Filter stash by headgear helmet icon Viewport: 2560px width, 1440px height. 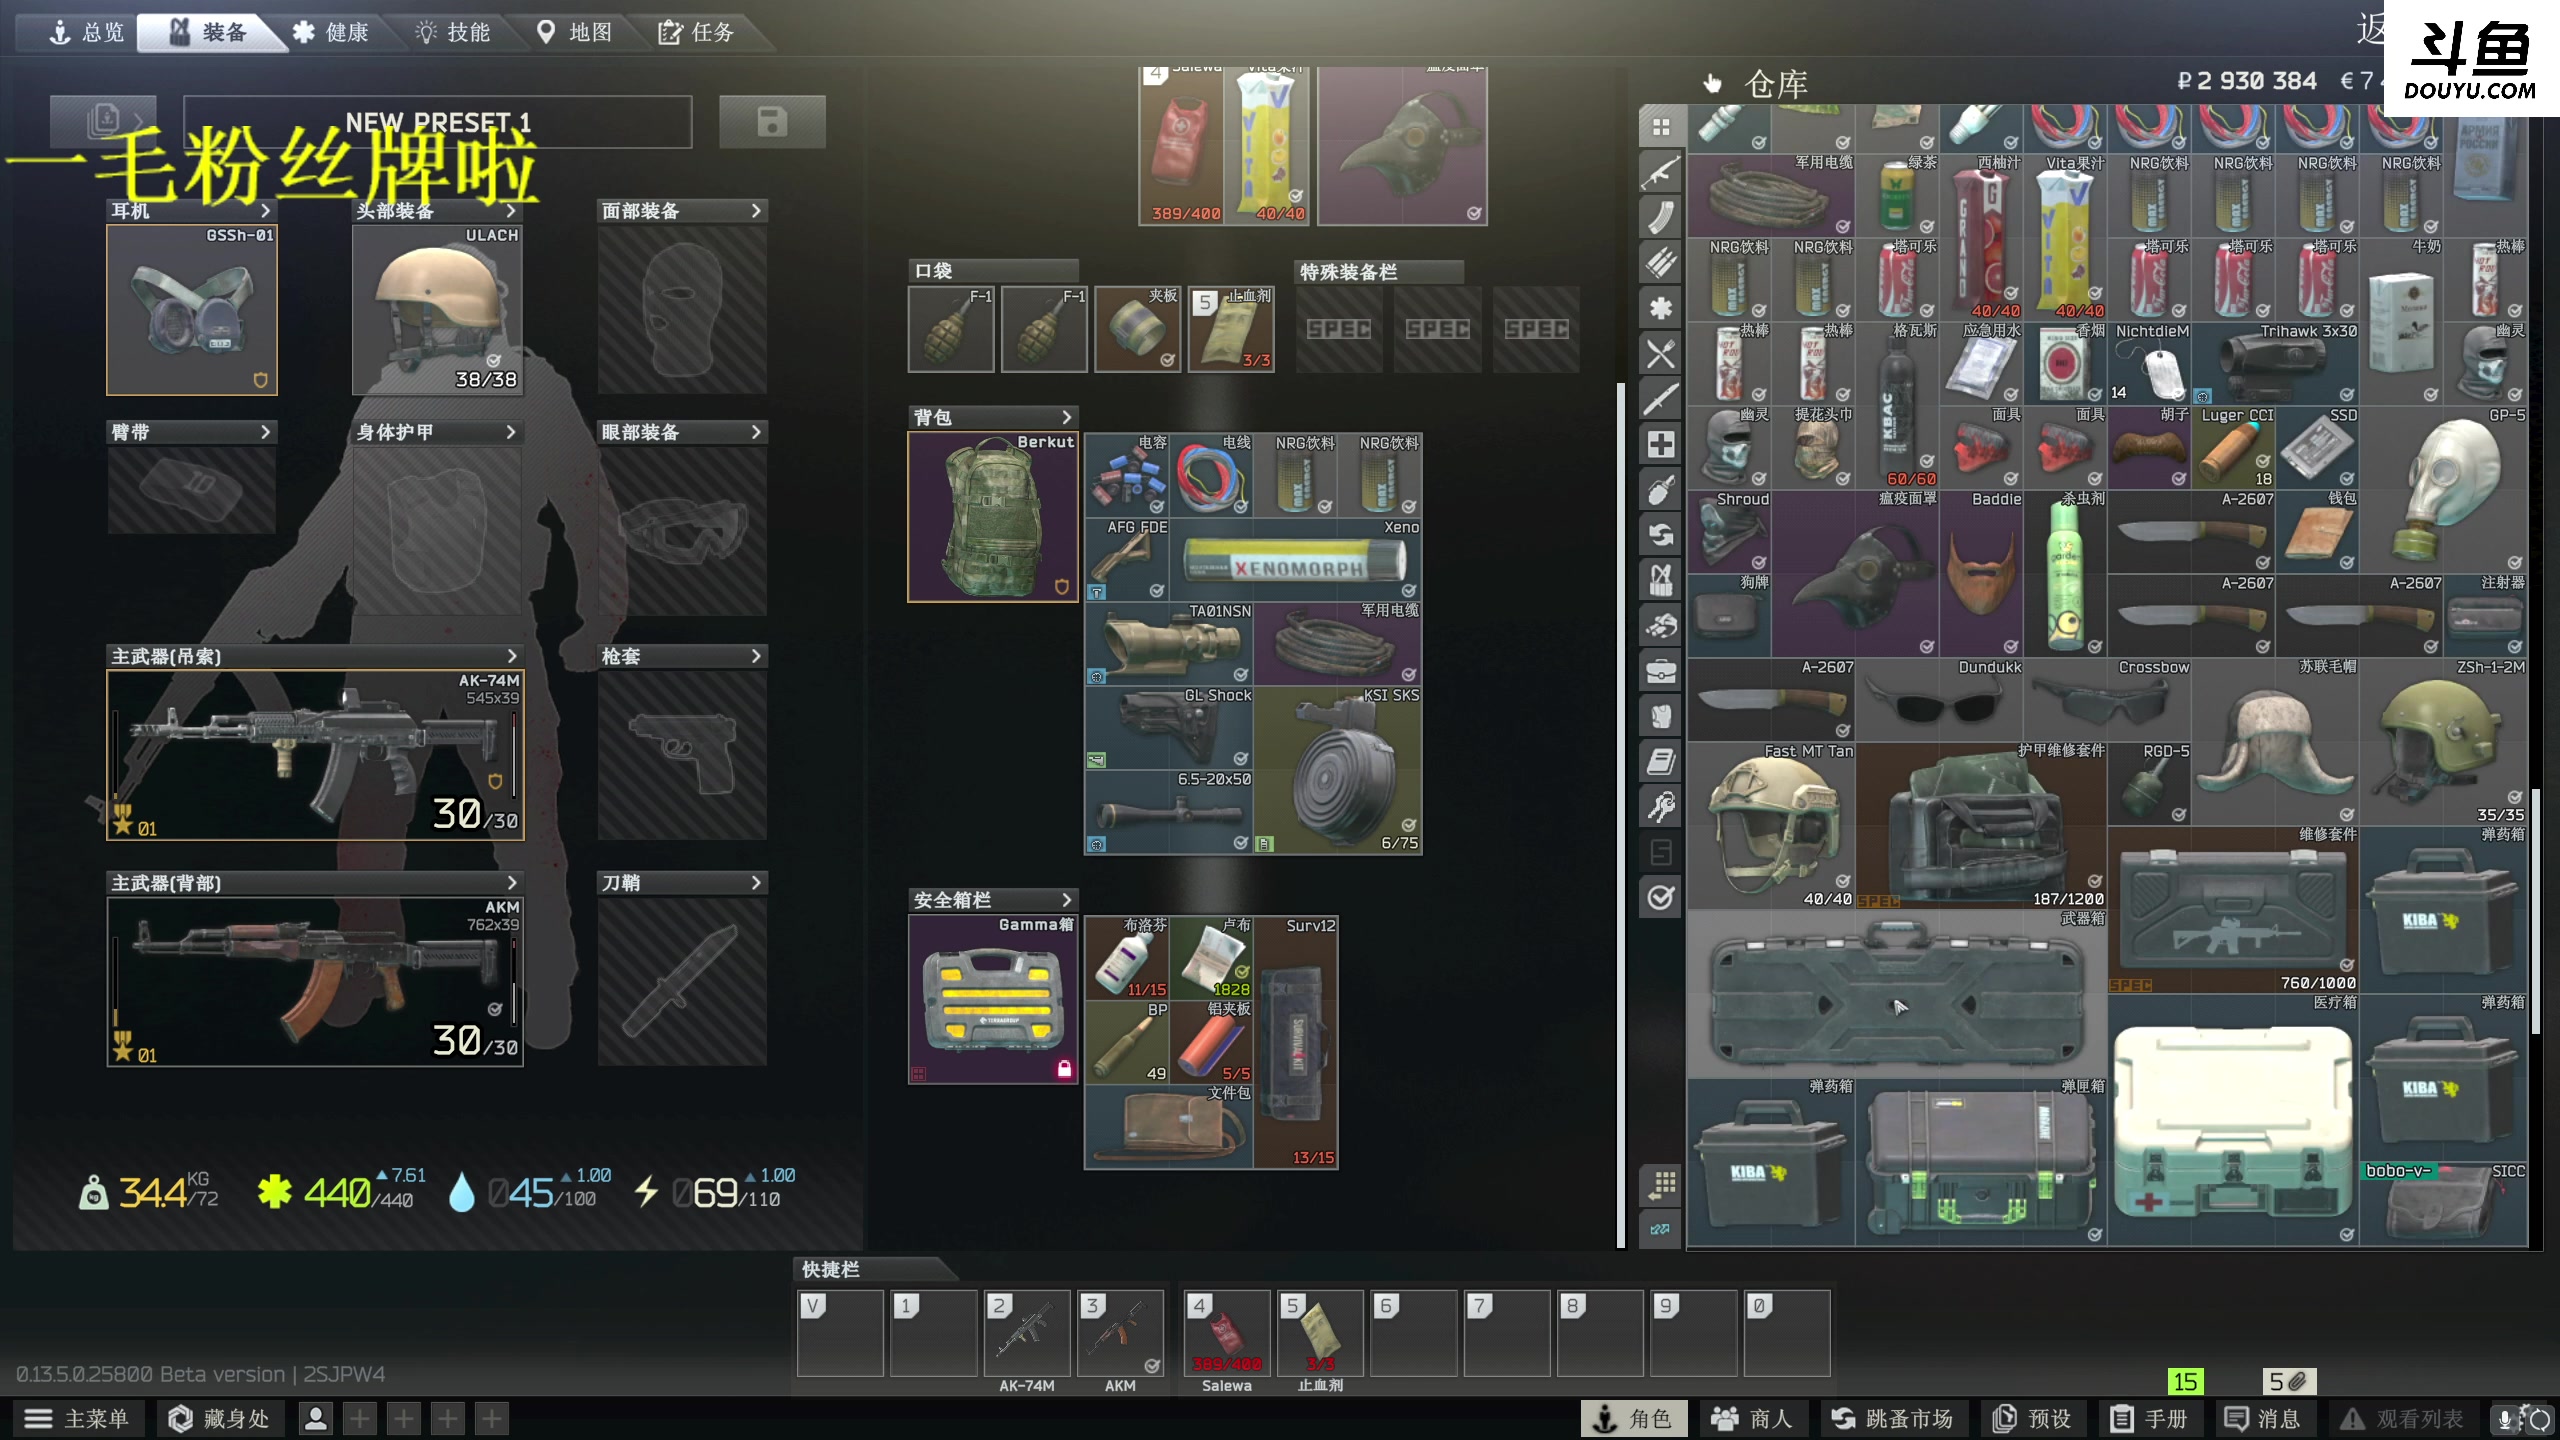1661,626
